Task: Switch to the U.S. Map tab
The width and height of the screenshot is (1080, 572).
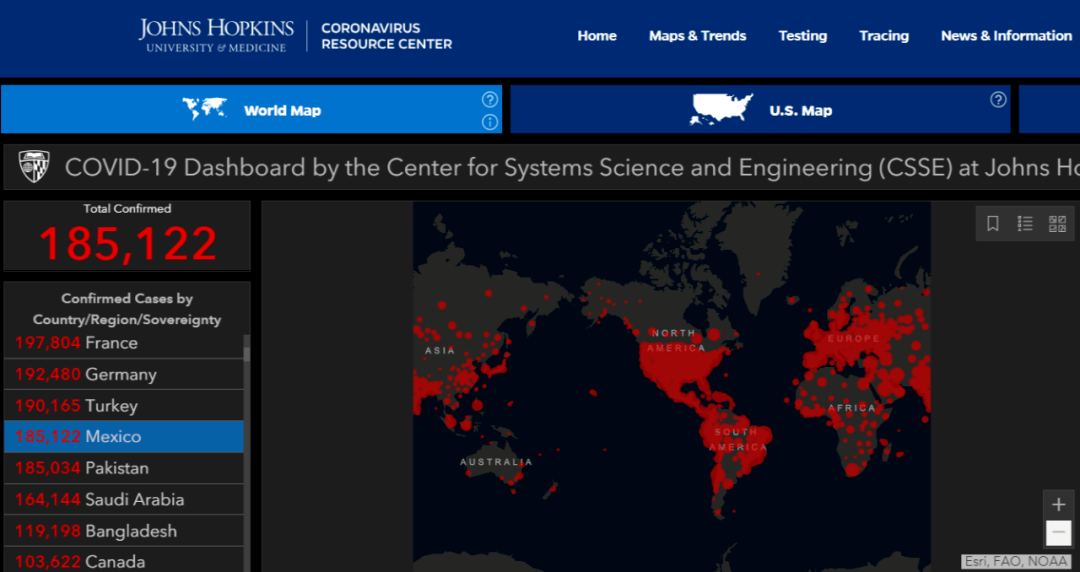Action: tap(760, 109)
